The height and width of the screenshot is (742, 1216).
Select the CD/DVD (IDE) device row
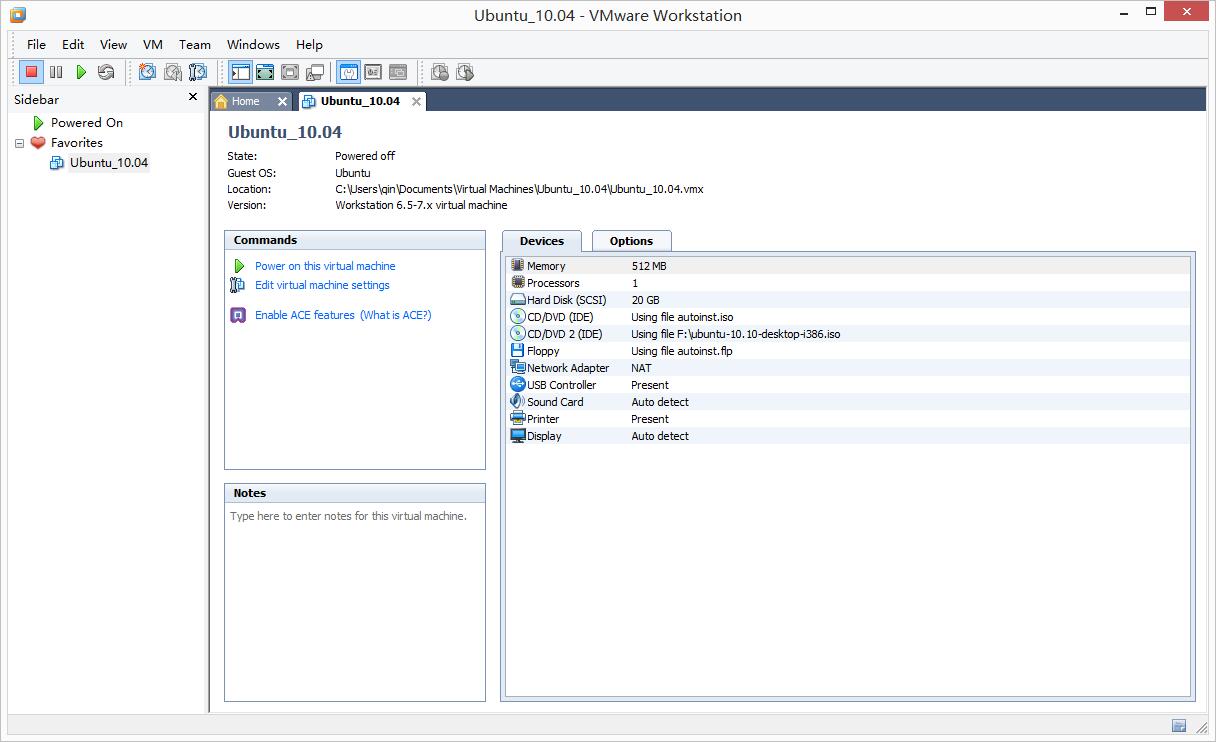849,317
